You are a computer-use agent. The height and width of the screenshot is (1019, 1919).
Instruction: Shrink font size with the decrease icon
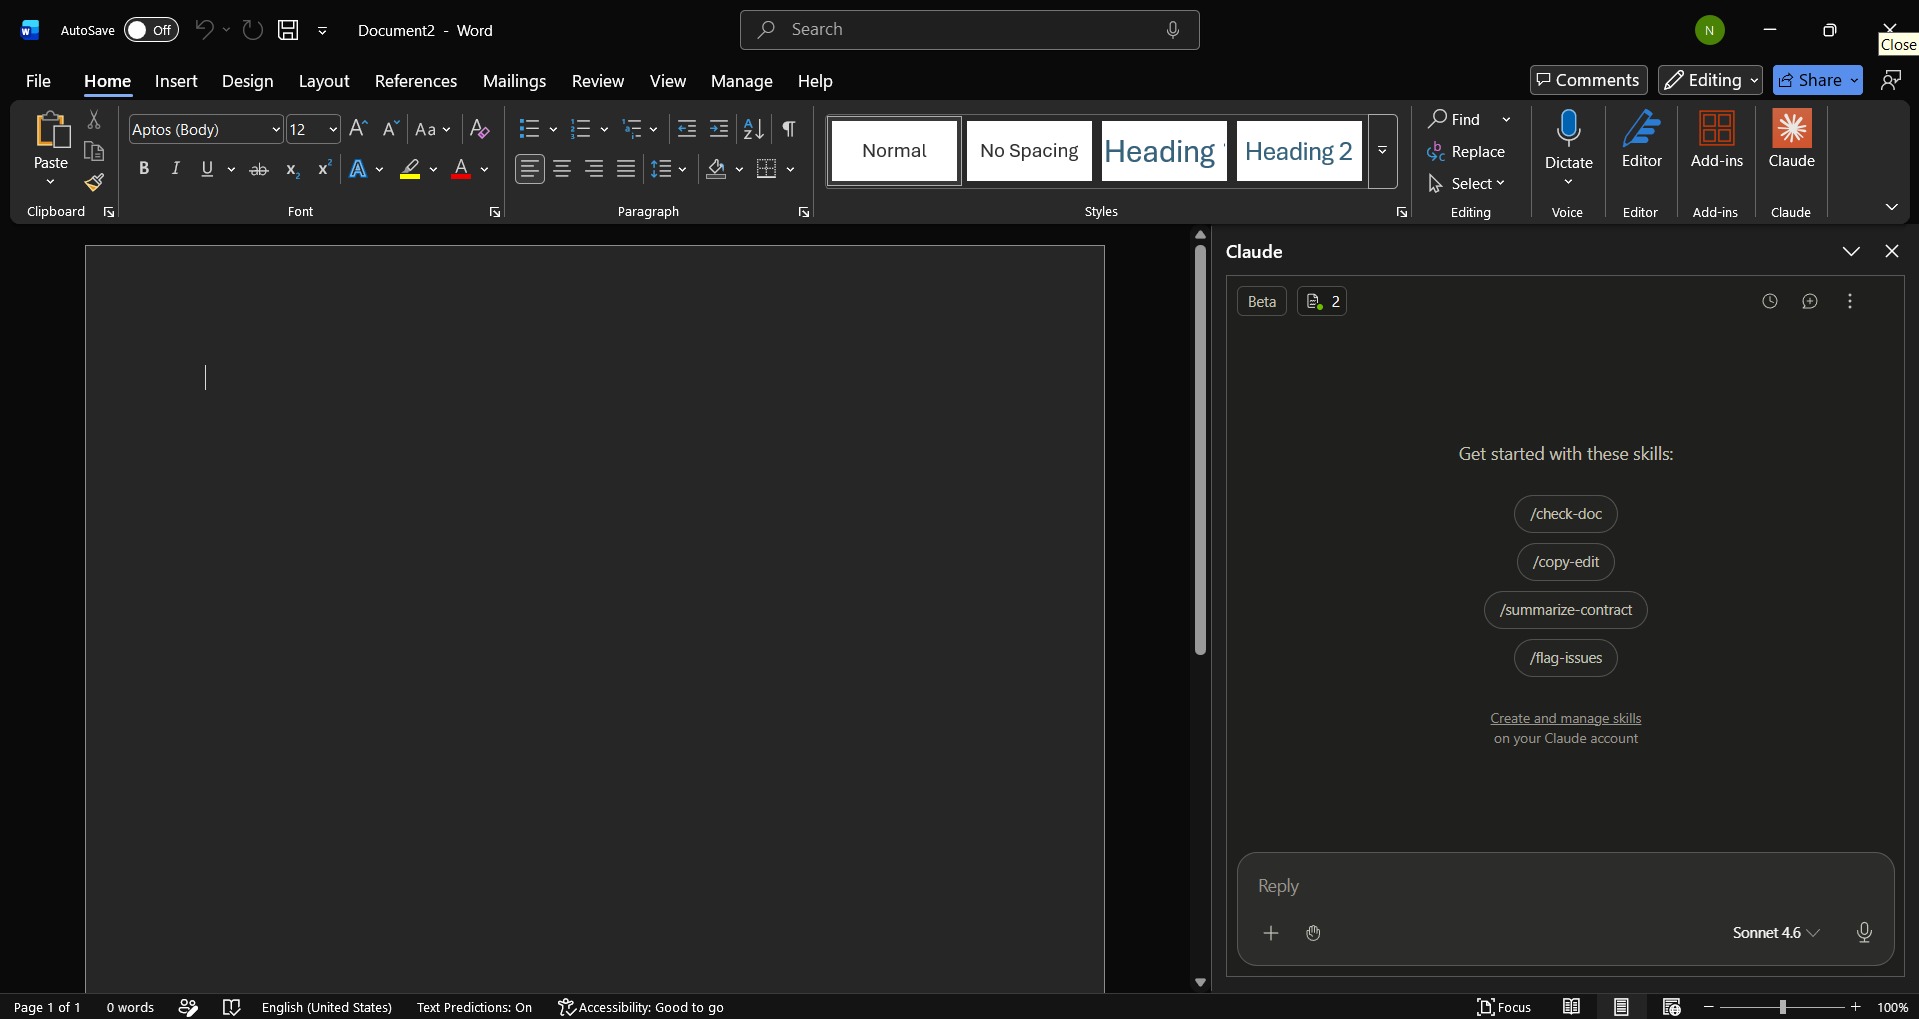390,129
